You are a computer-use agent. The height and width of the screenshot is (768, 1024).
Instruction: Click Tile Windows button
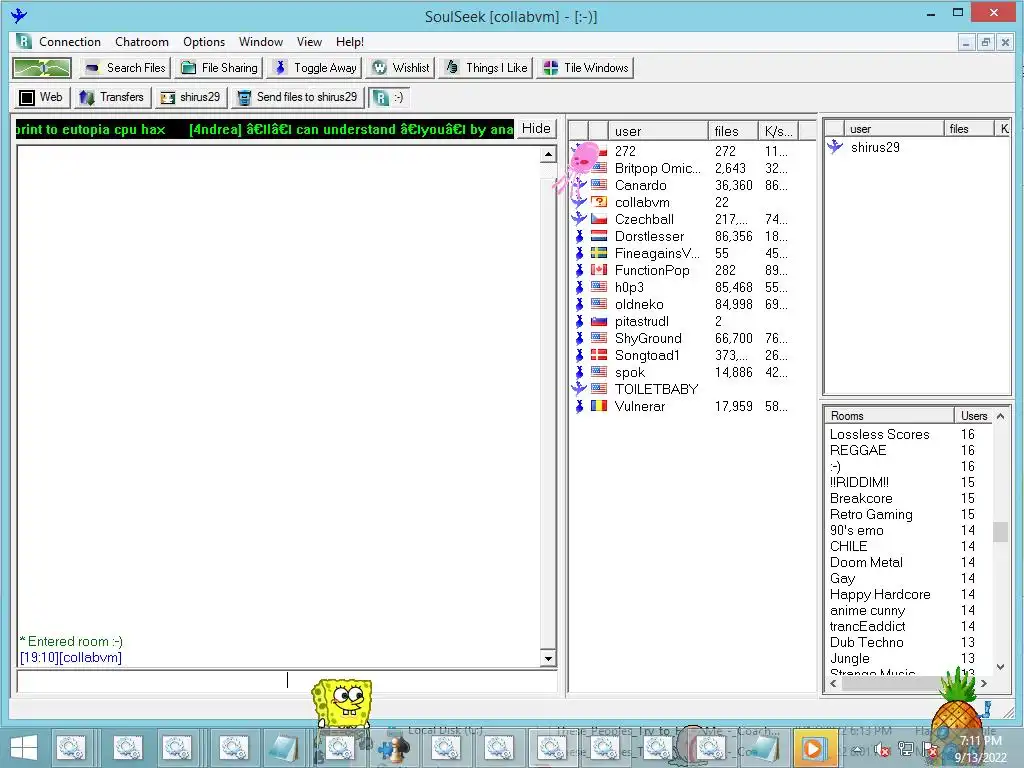point(585,67)
